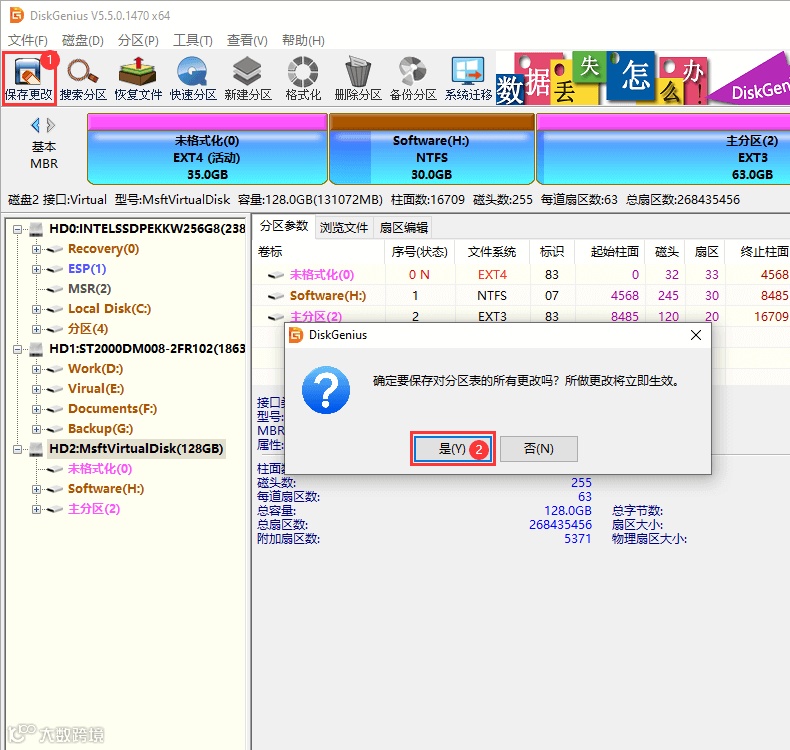Viewport: 790px width, 750px height.
Task: Select Backup(G:) in the tree
Action: [x=100, y=429]
